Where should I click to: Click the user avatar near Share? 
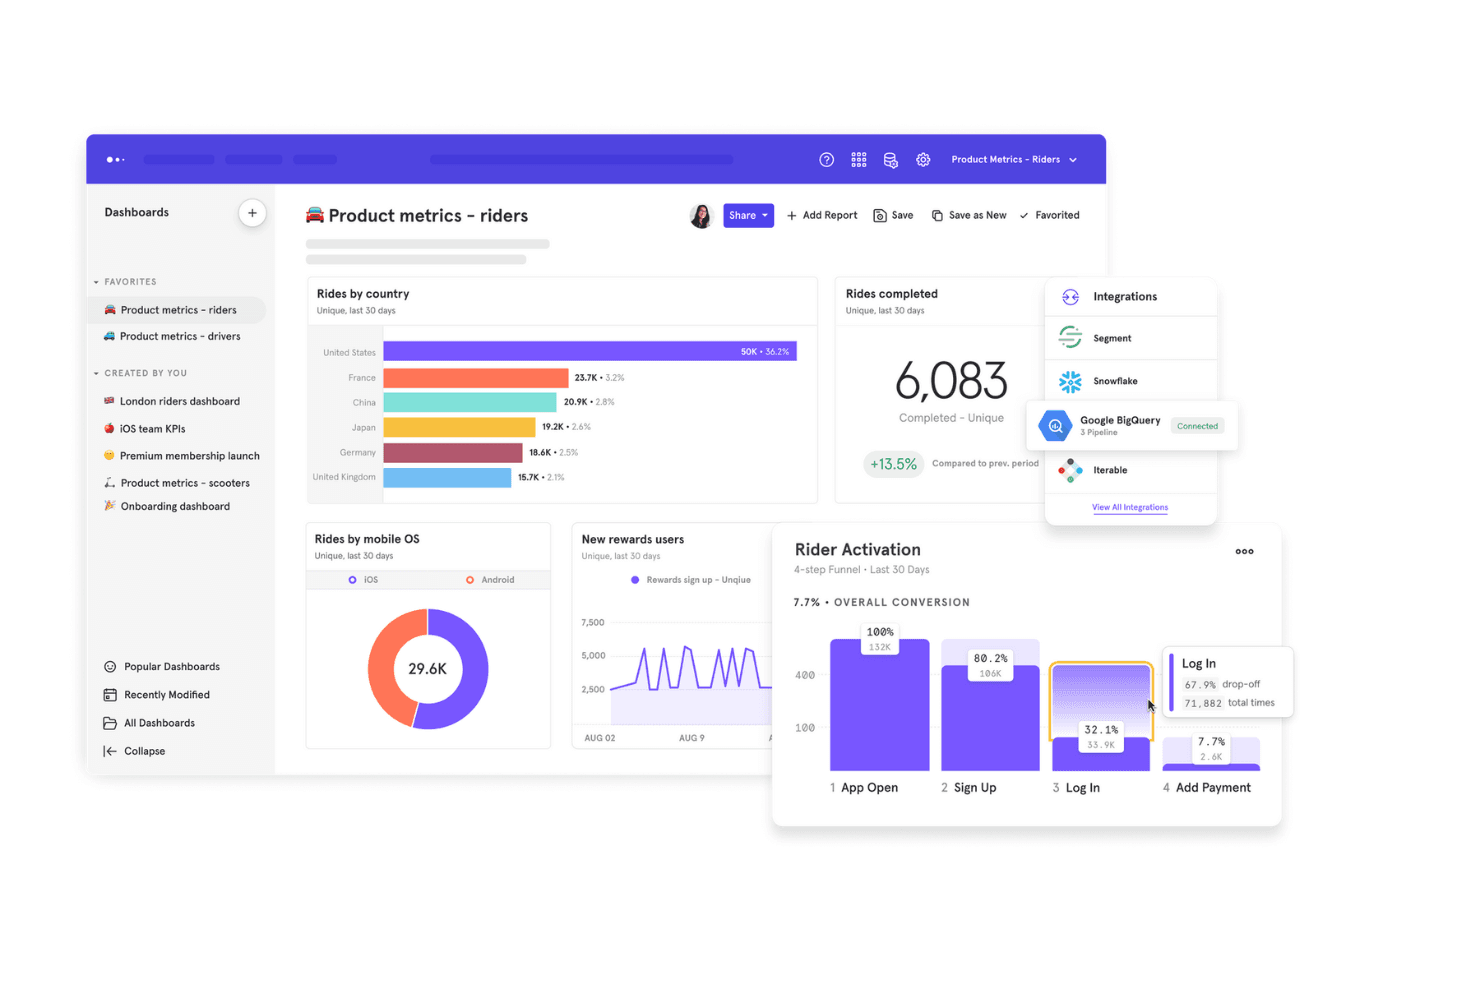click(x=701, y=215)
